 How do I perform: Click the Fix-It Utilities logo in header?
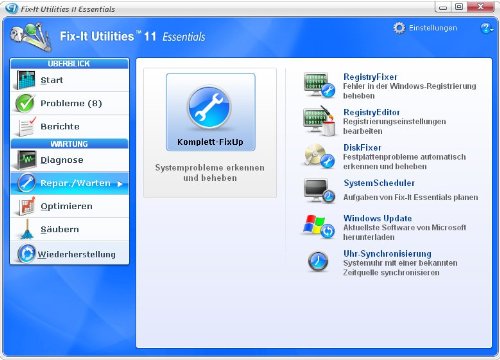pos(30,36)
